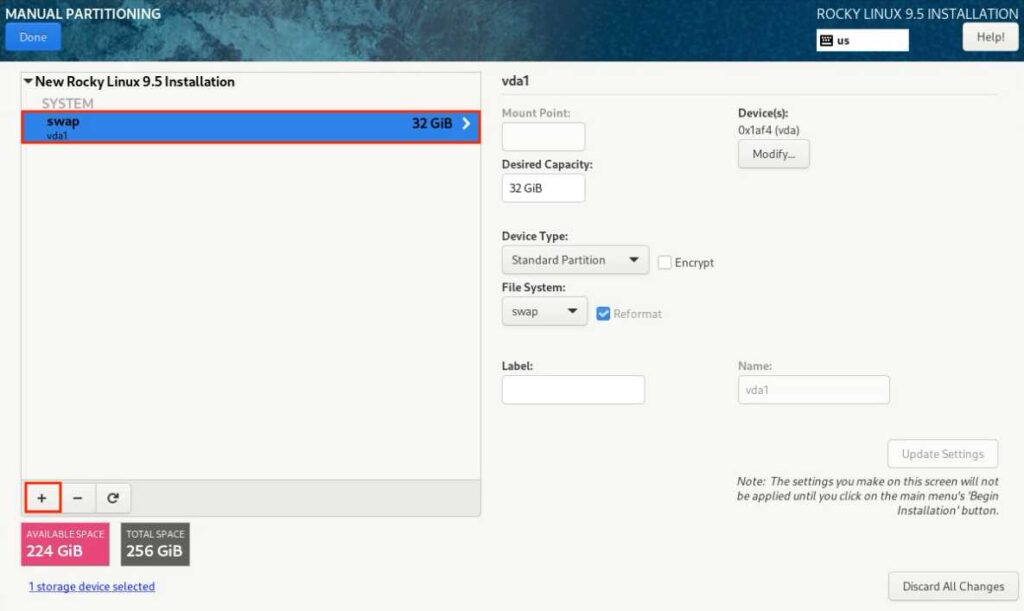The height and width of the screenshot is (611, 1024).
Task: Click the remove mount point minus button
Action: coord(78,498)
